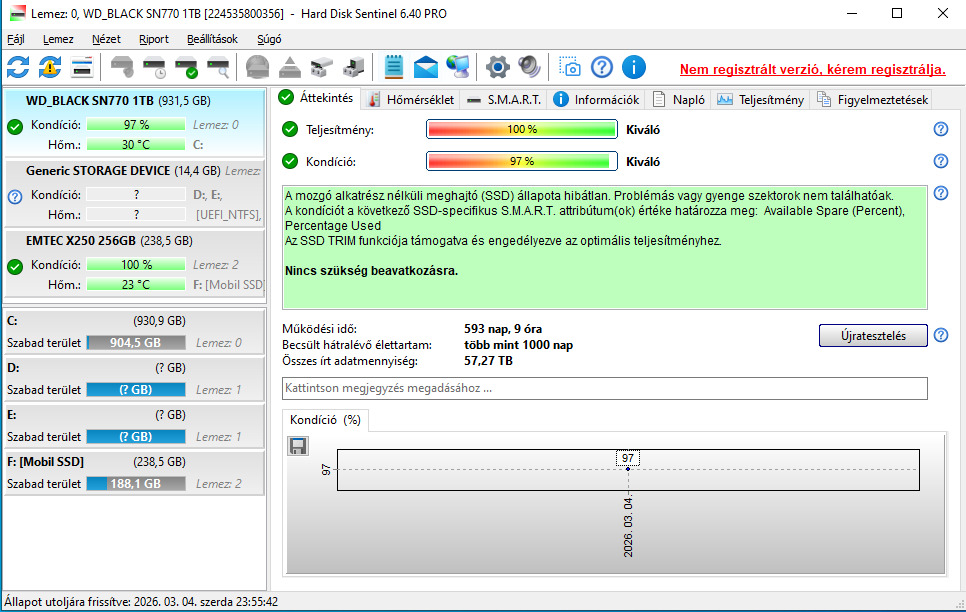The width and height of the screenshot is (966, 612).
Task: Click the disk with green checkmark icon
Action: (x=186, y=67)
